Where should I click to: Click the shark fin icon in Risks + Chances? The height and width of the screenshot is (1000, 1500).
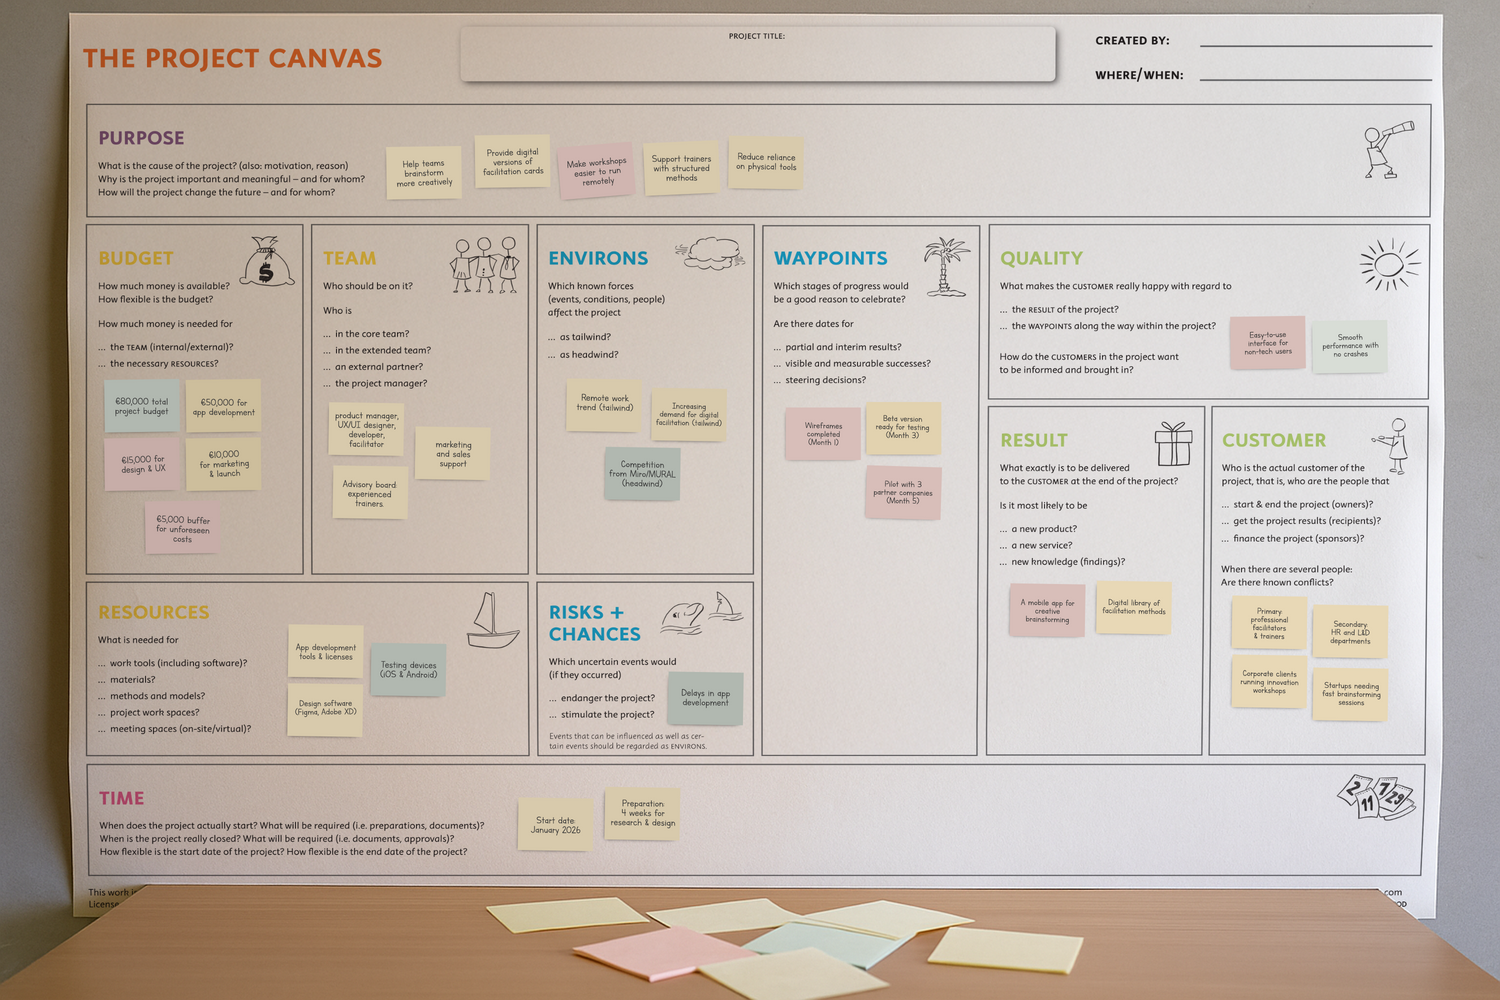tap(724, 606)
